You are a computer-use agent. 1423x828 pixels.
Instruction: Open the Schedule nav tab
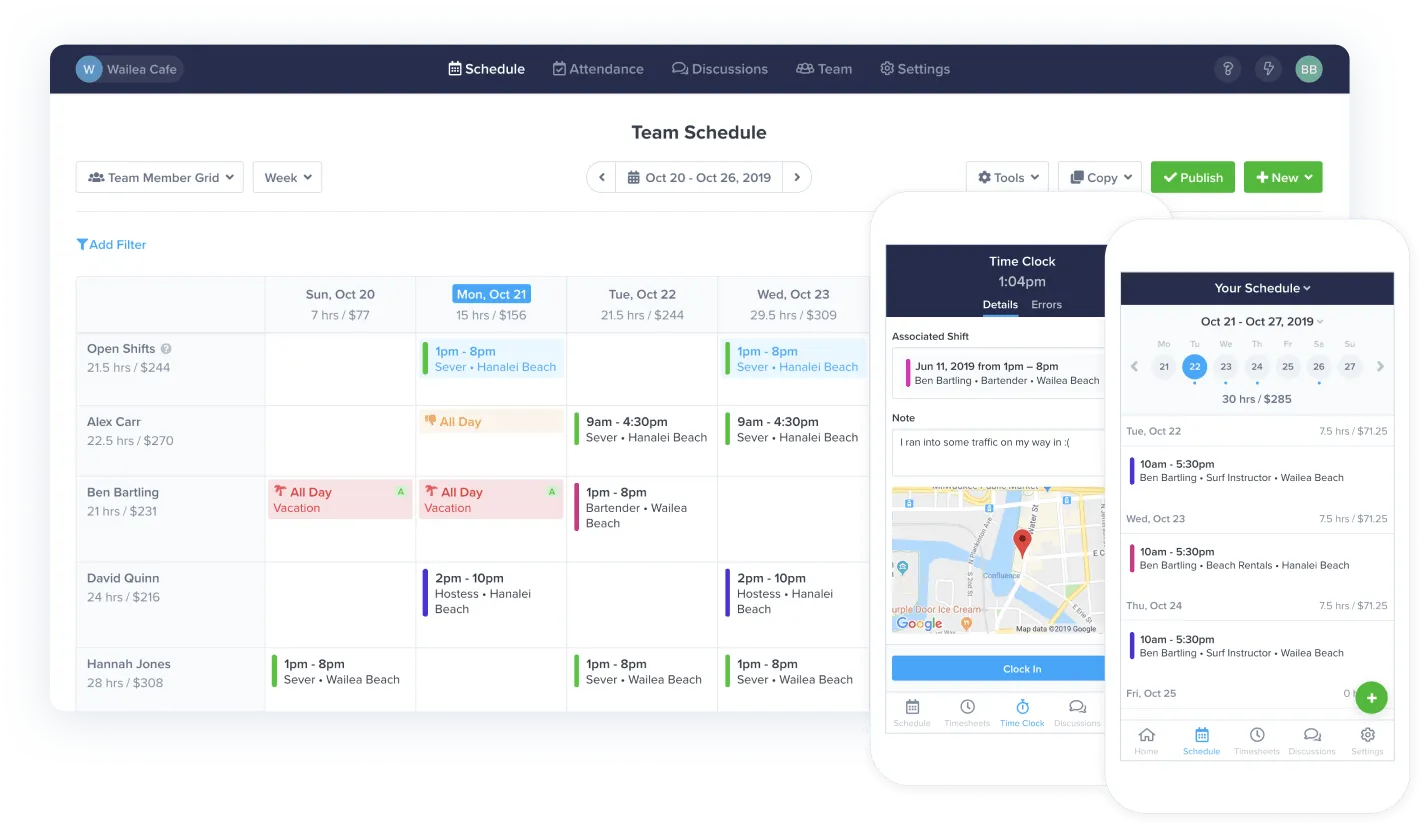tap(487, 69)
